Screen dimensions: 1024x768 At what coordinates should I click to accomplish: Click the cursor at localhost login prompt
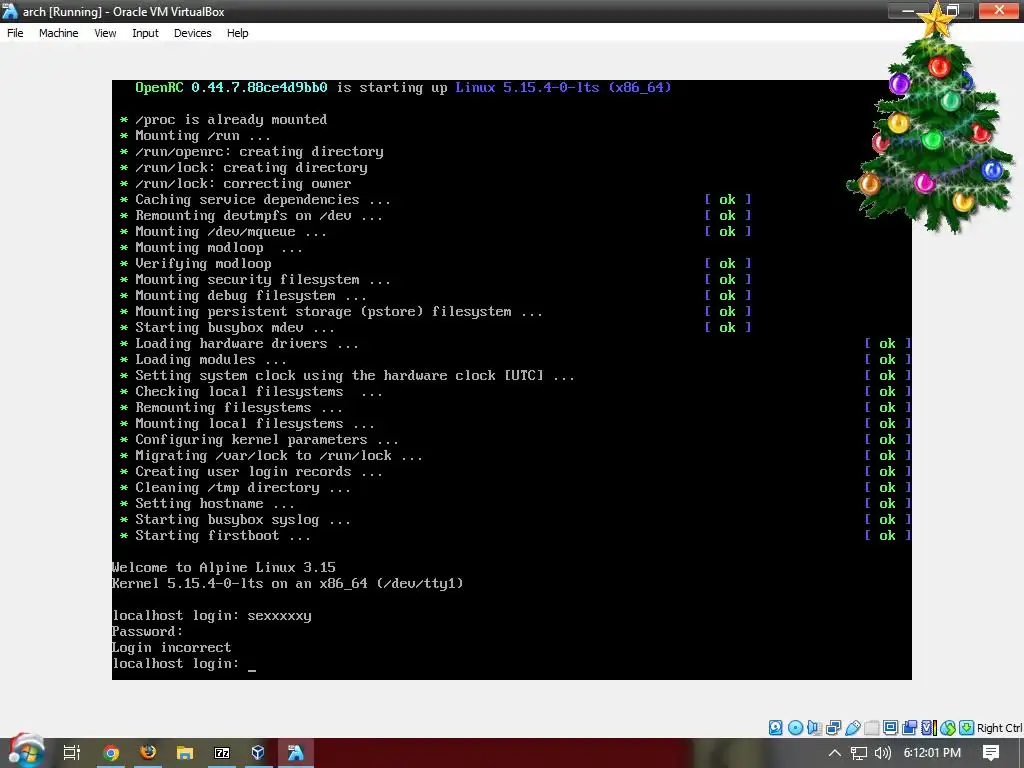(x=252, y=669)
